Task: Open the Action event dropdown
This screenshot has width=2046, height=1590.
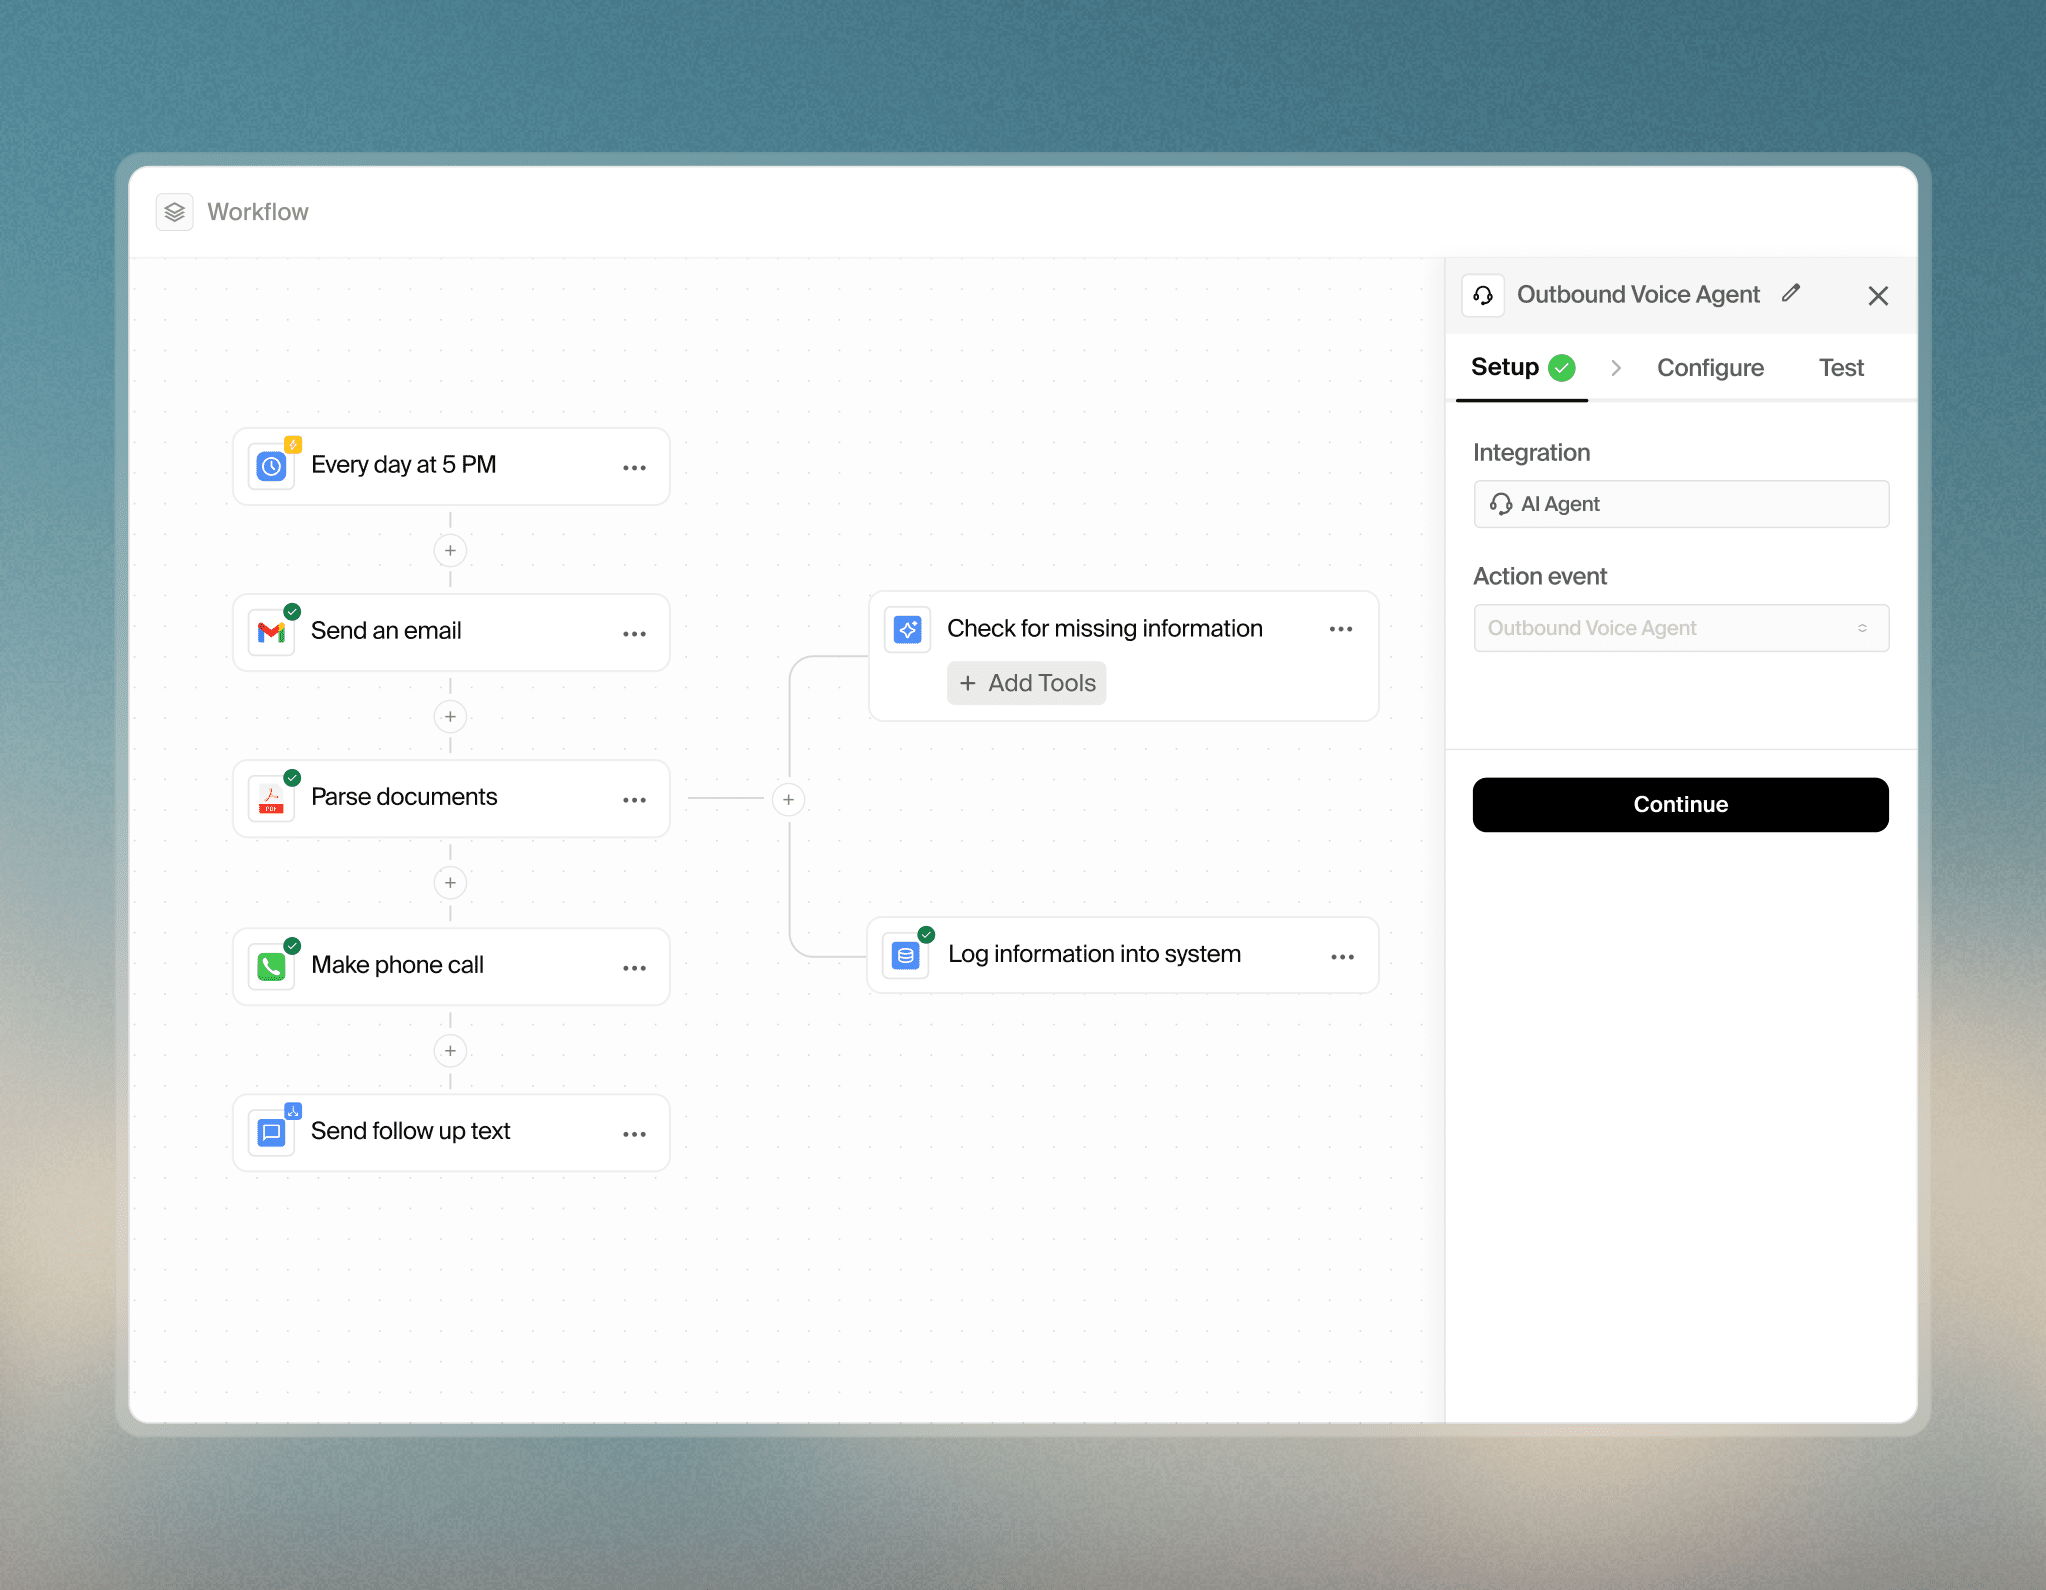Action: pyautogui.click(x=1680, y=628)
